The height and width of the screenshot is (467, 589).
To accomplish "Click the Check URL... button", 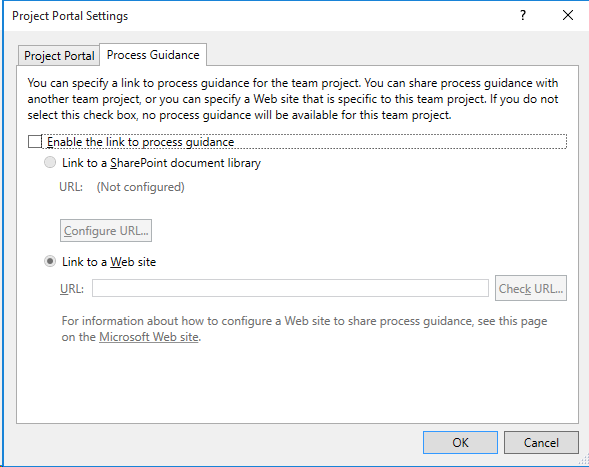I will click(x=531, y=289).
